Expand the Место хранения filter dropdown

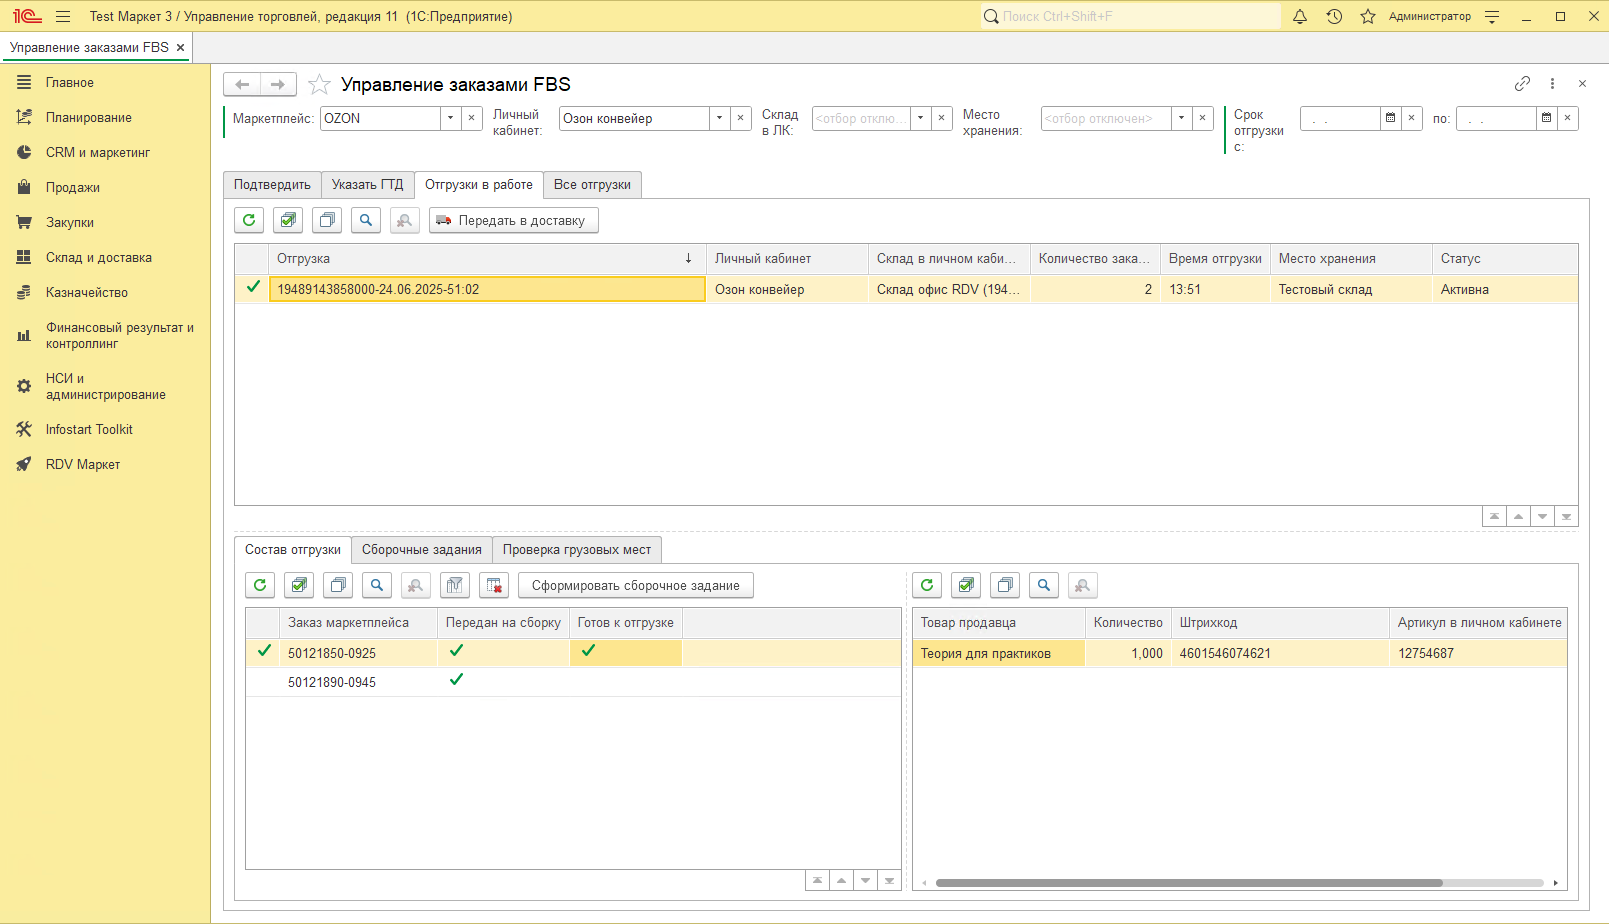pos(1181,118)
